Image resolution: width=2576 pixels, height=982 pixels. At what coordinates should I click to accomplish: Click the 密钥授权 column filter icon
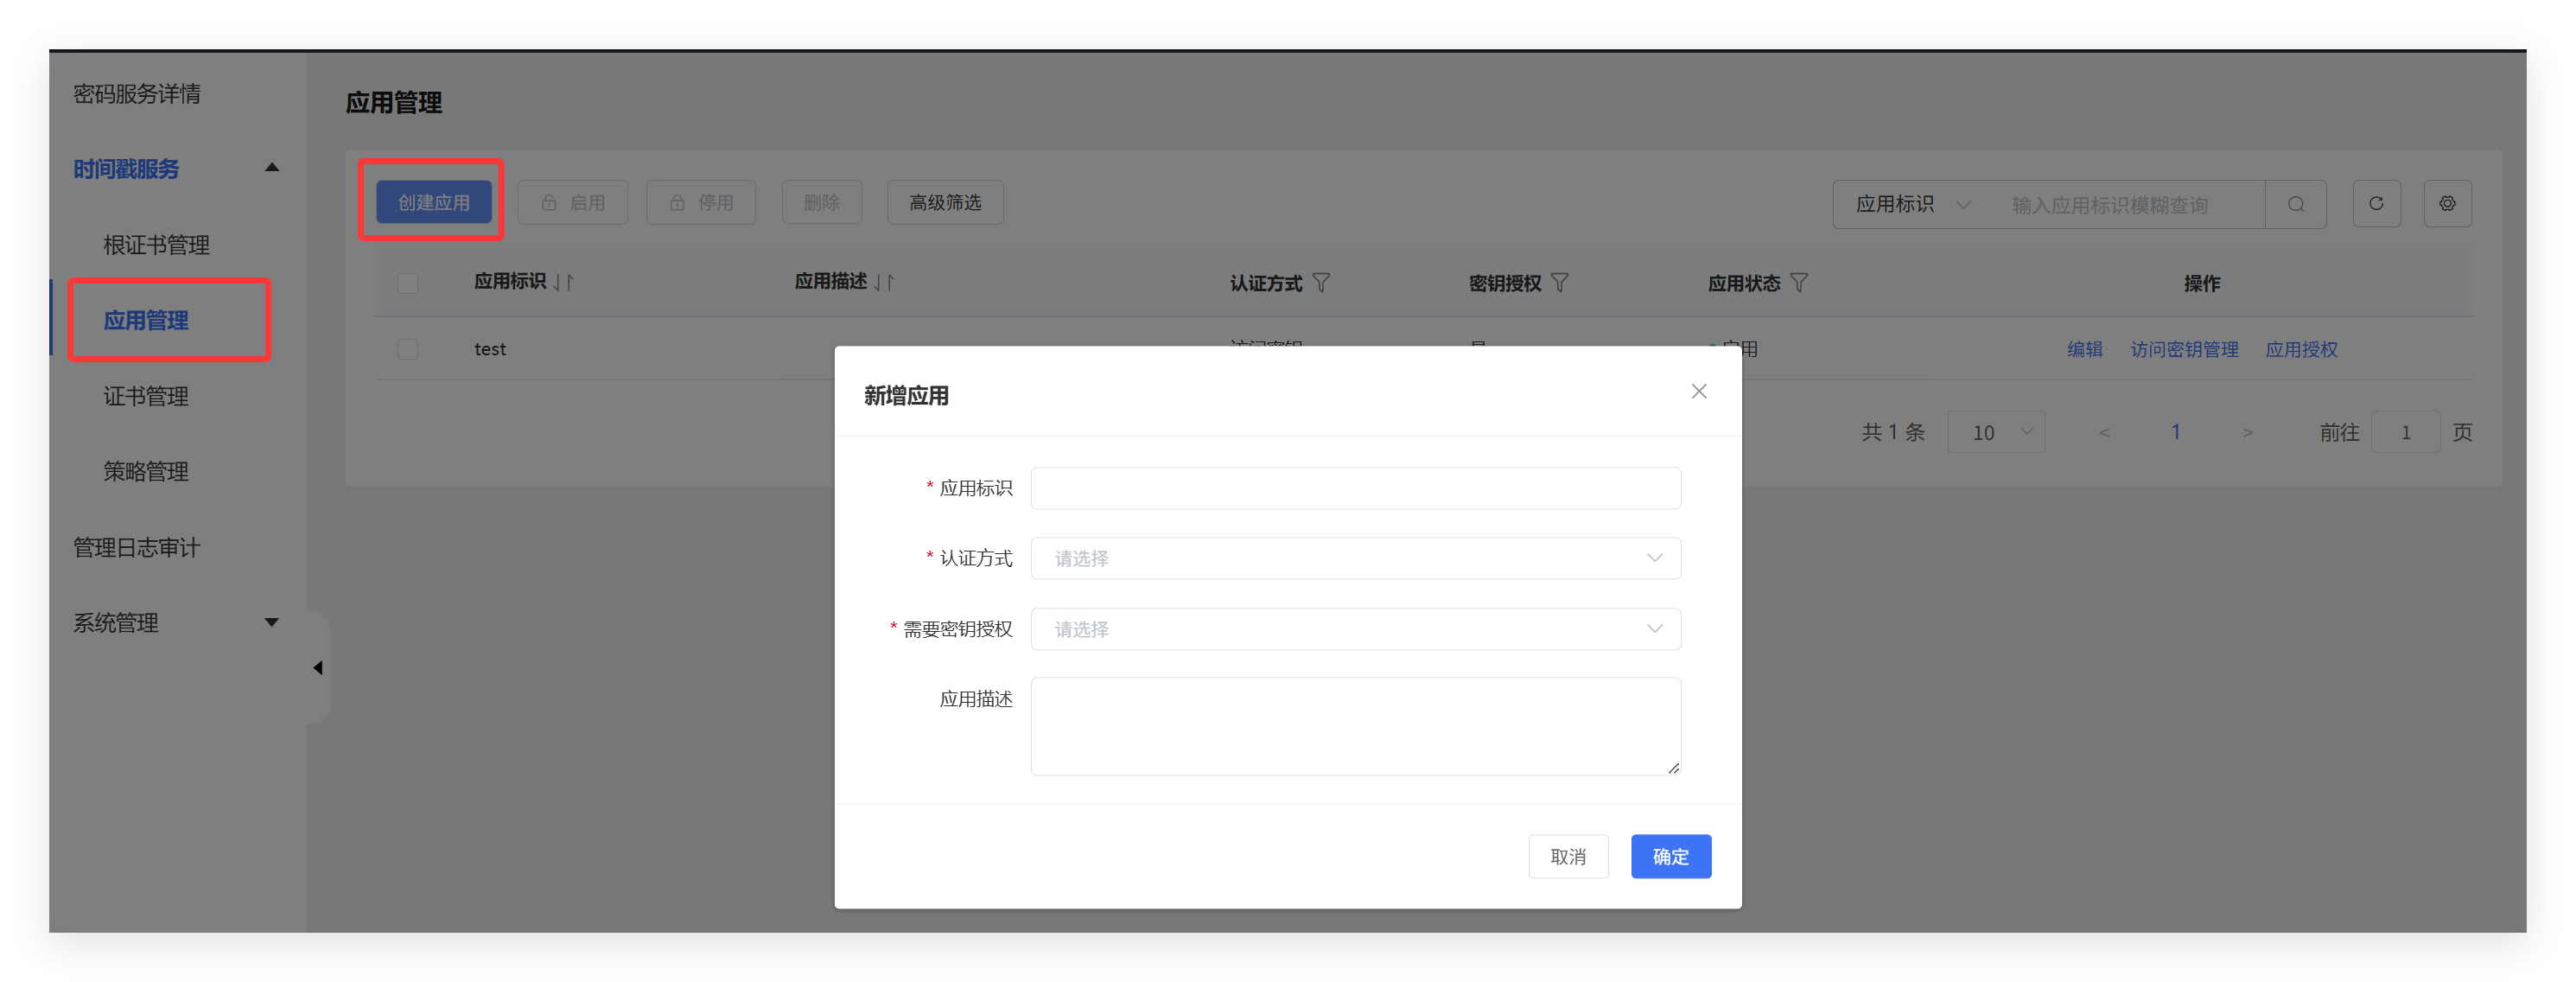click(1559, 283)
